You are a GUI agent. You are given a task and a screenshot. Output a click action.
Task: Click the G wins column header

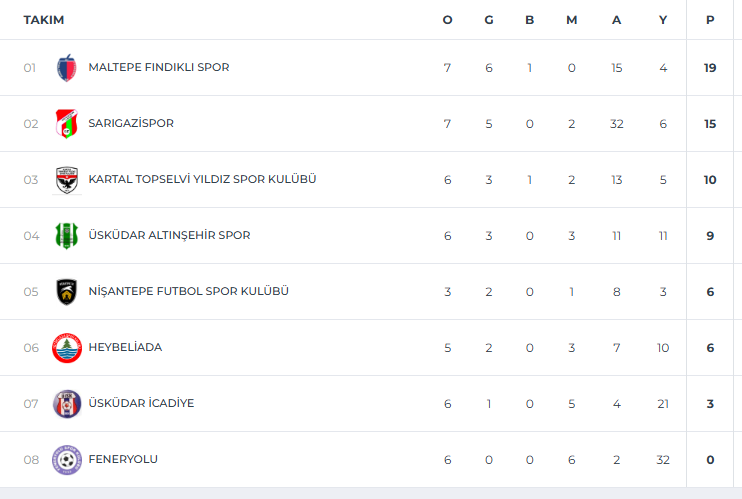click(x=489, y=20)
